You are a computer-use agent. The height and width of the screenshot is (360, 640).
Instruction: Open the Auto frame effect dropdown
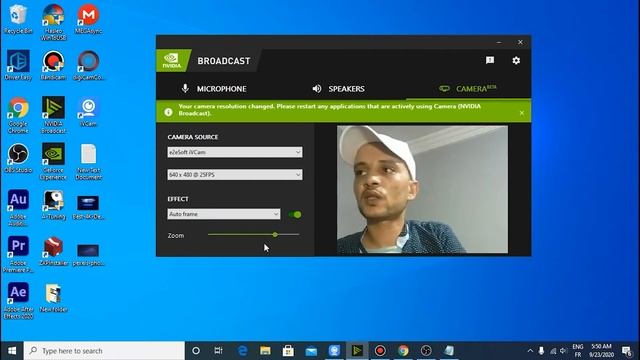pyautogui.click(x=224, y=214)
